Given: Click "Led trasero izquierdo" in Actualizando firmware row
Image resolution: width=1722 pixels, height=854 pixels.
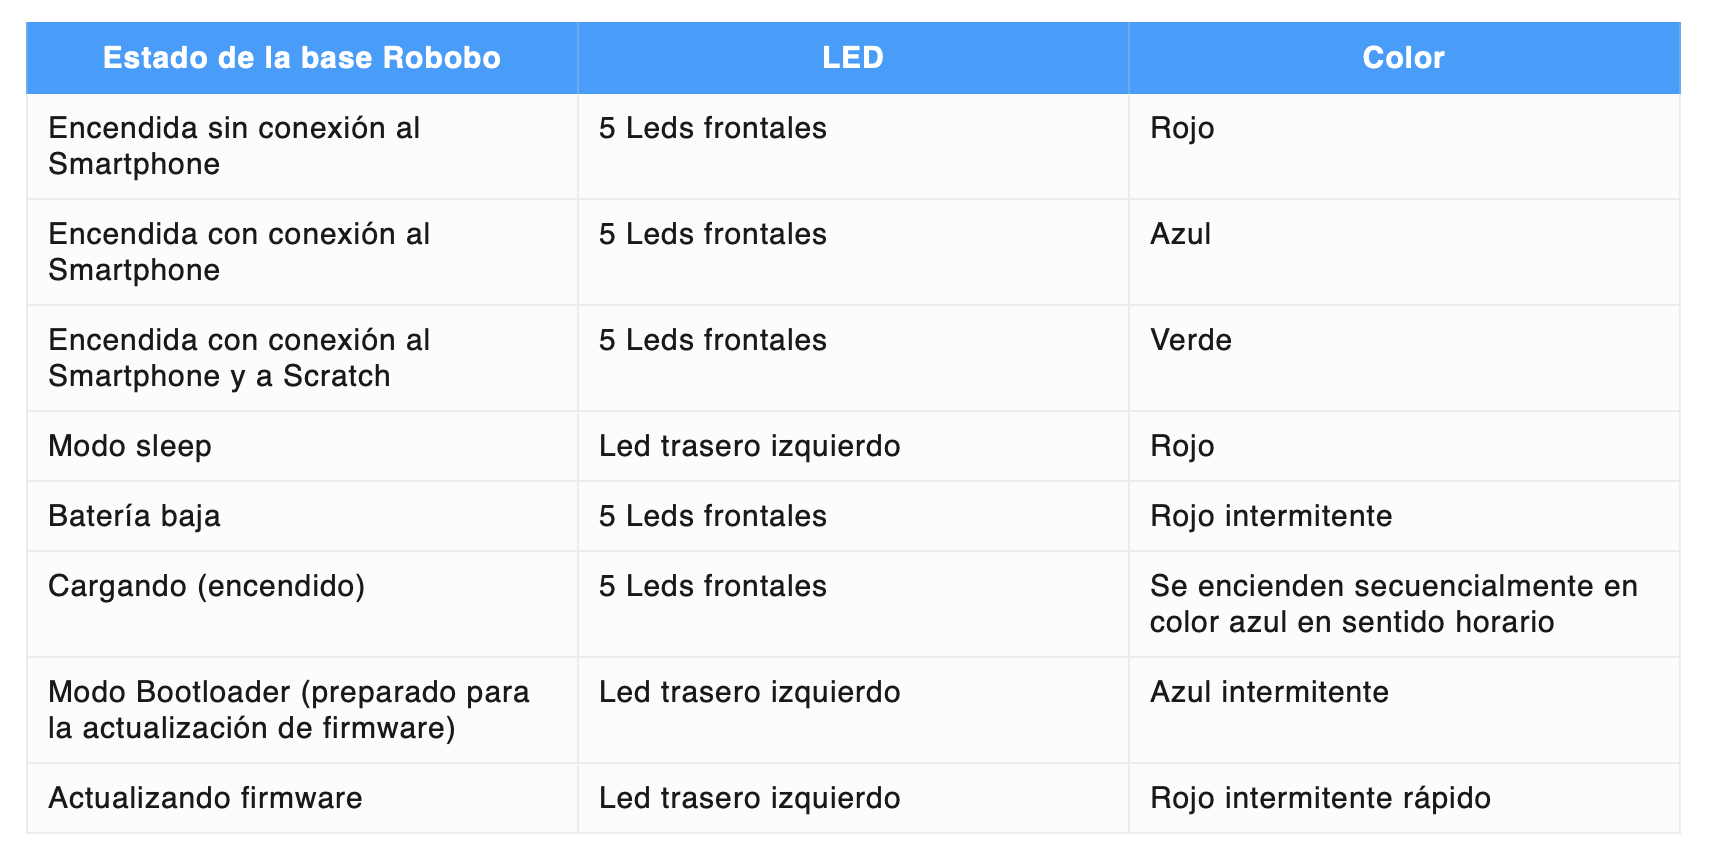Looking at the screenshot, I should point(749,798).
